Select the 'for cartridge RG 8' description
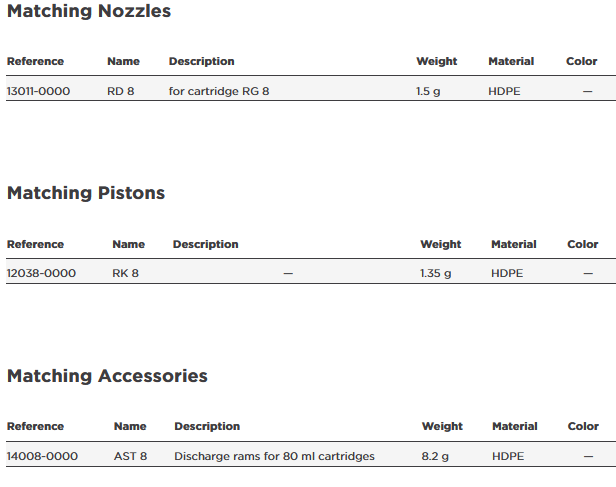616x487 pixels. pos(219,91)
